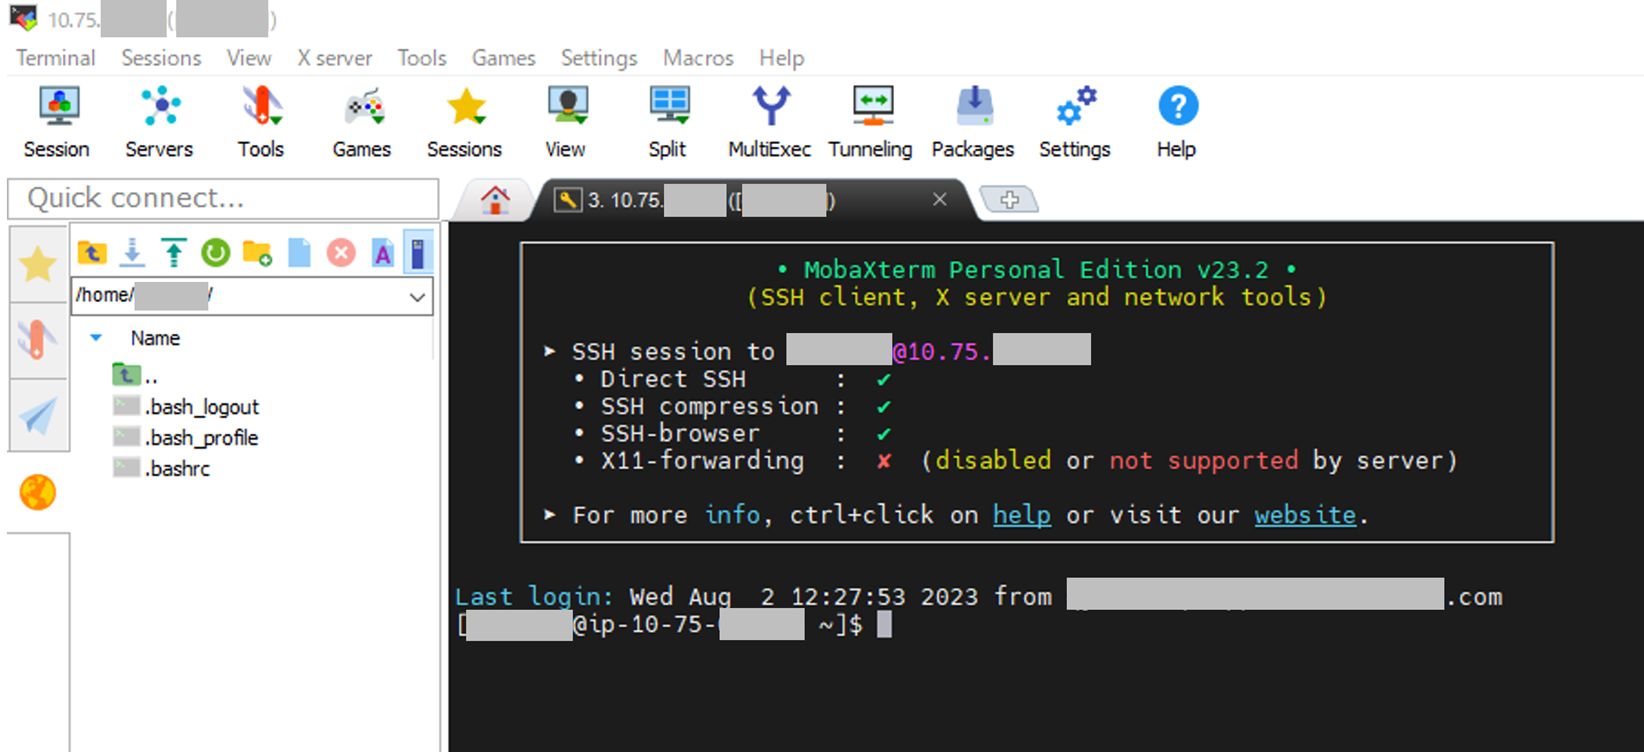Open the Settings menu
Viewport: 1644px width, 752px height.
click(599, 58)
